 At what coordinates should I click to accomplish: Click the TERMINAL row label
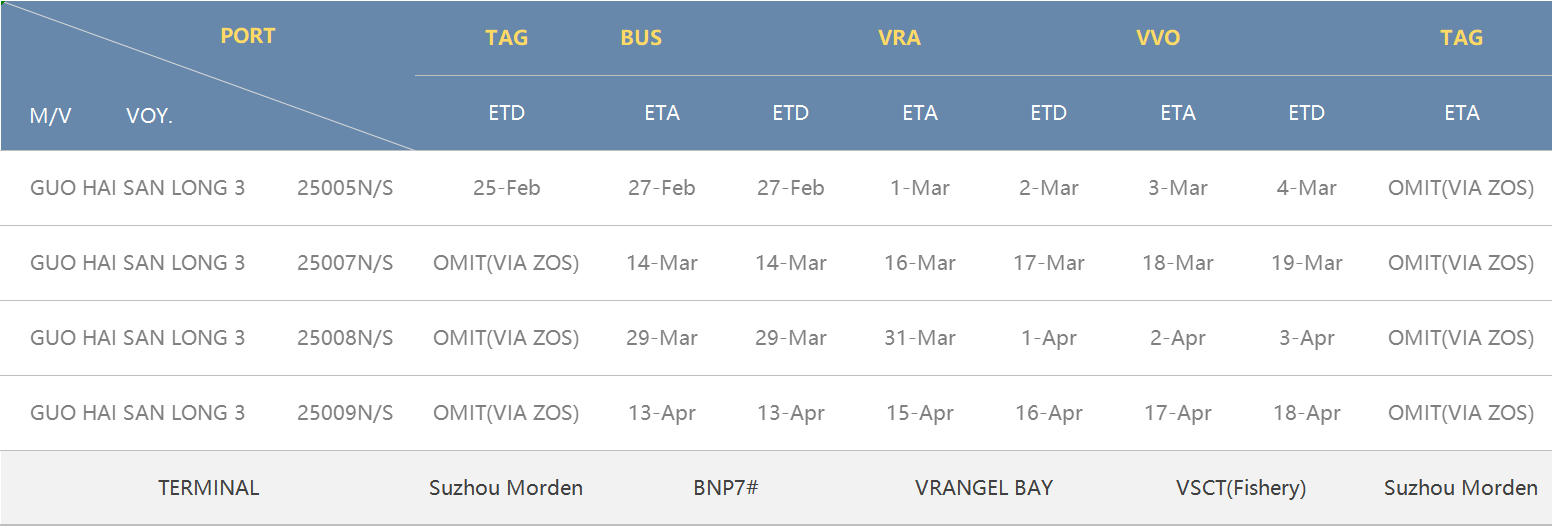[208, 488]
